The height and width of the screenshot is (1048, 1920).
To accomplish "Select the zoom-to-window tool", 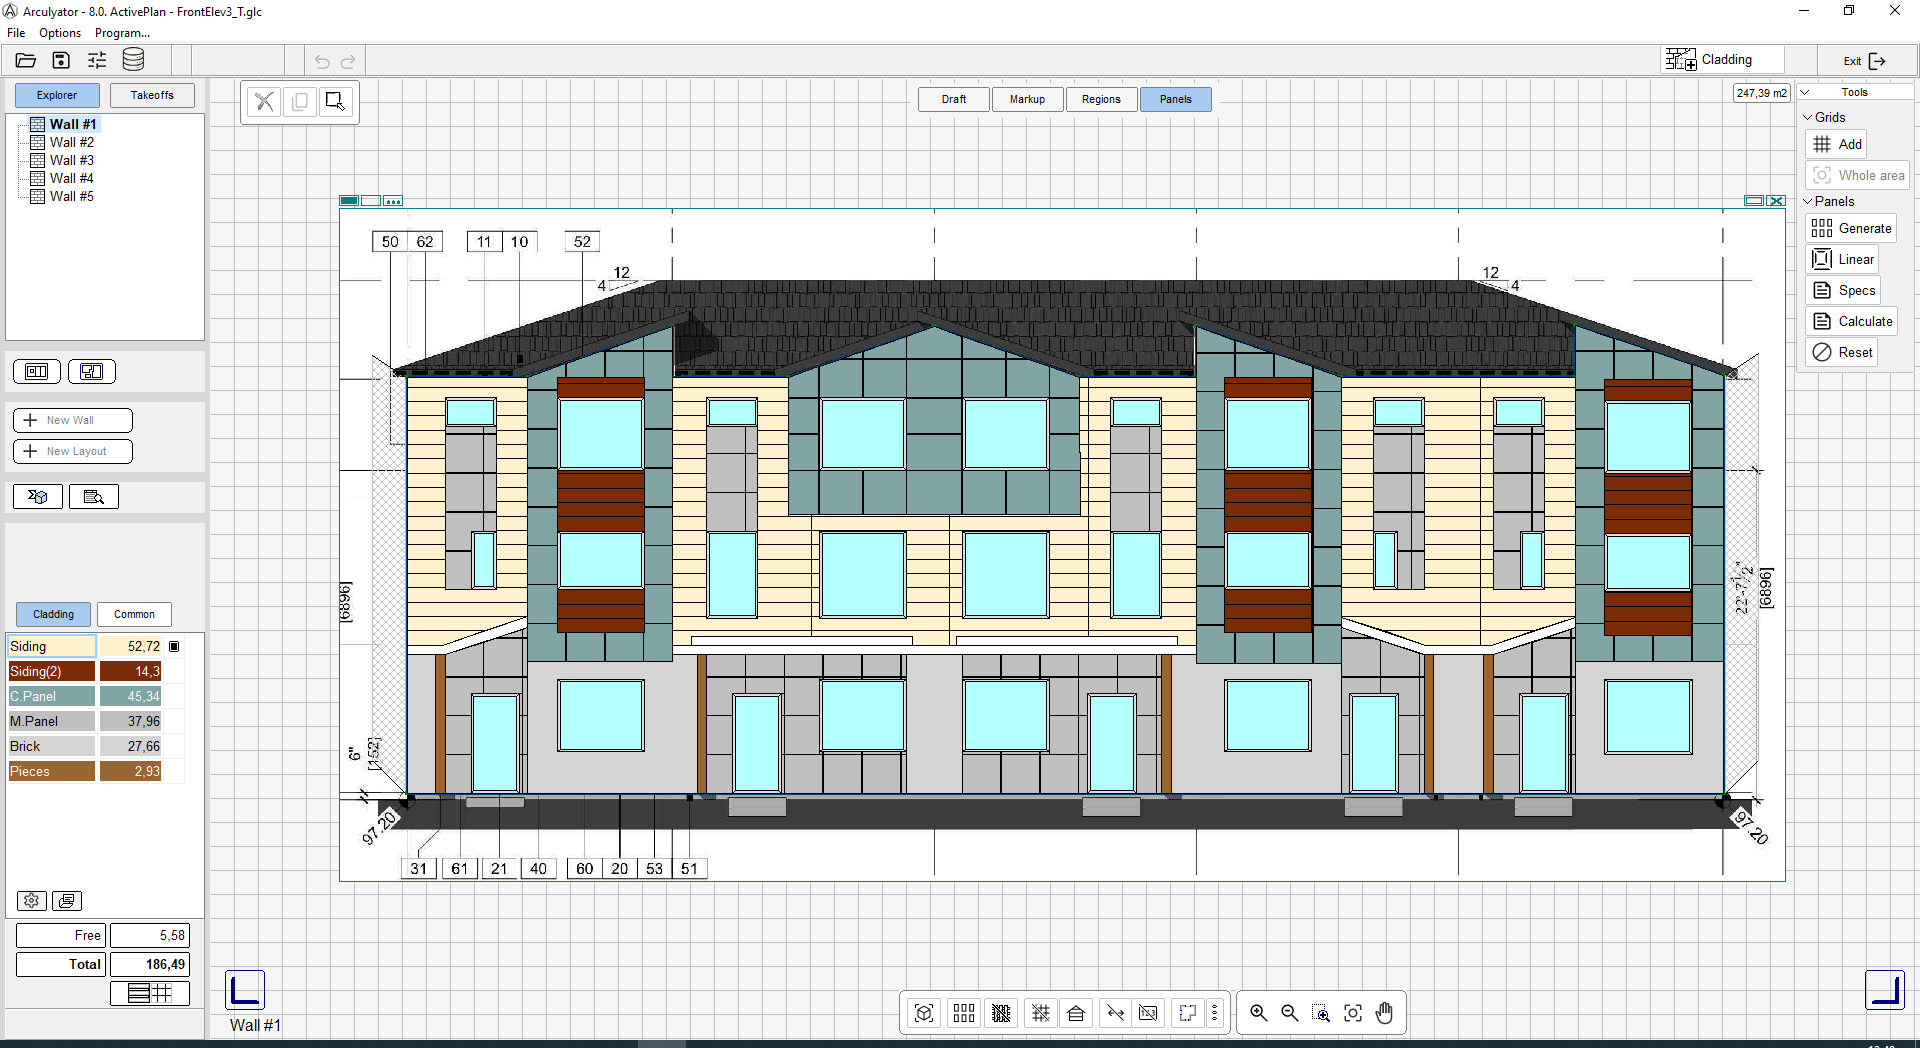I will pos(1321,1013).
